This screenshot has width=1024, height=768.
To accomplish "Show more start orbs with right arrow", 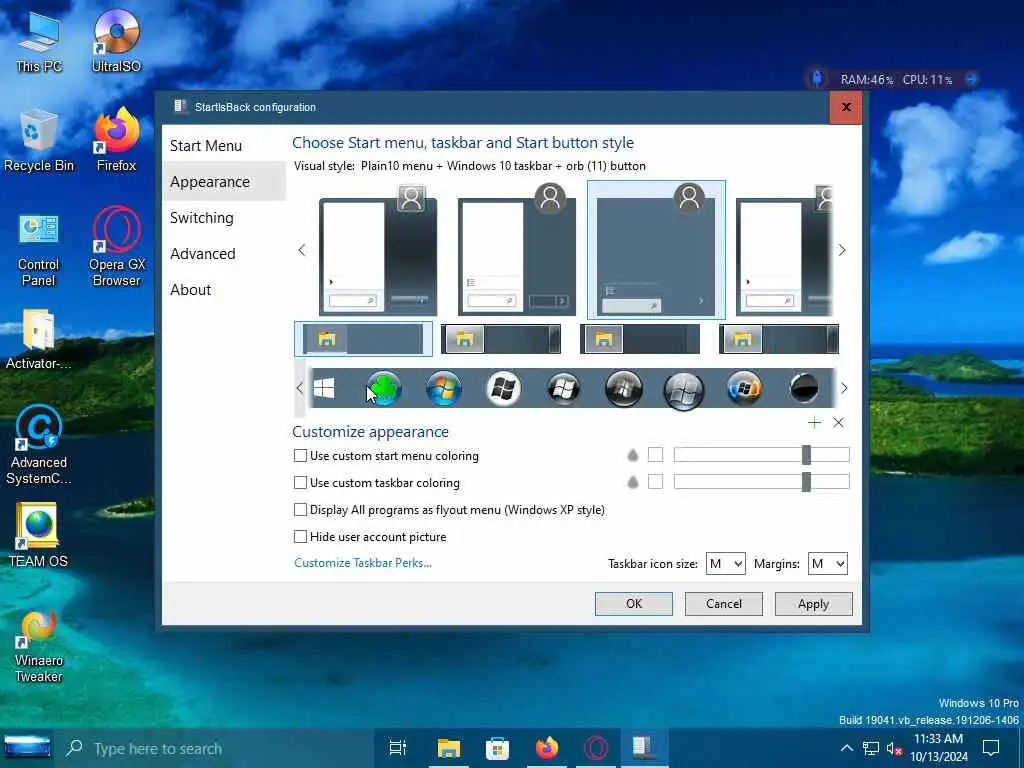I will coord(844,389).
